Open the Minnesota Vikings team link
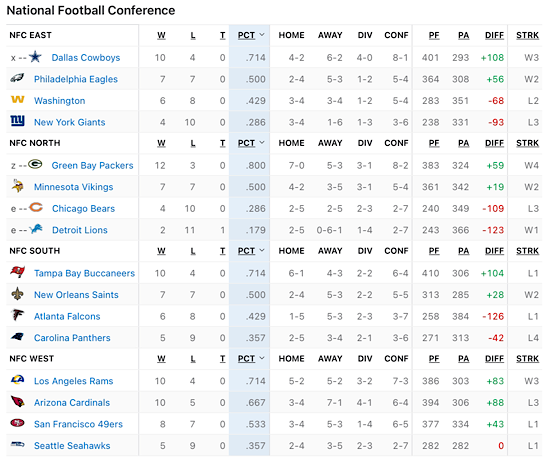This screenshot has height=460, width=550. pos(74,187)
